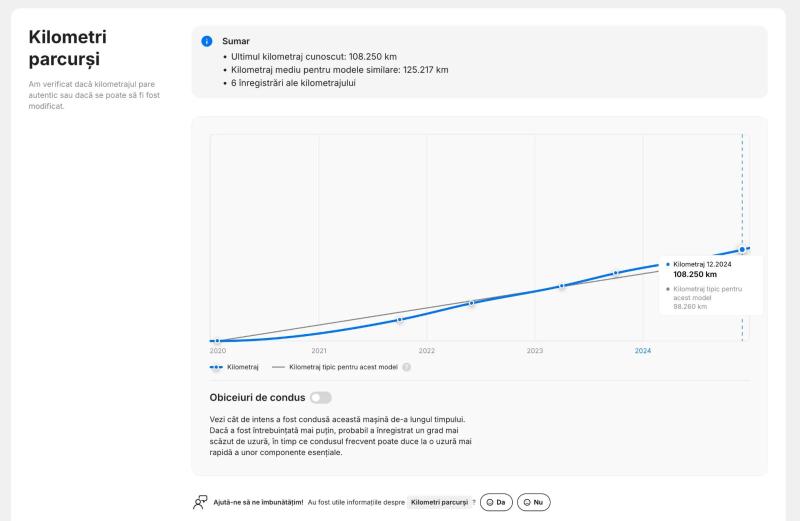Viewport: 800px width, 521px height.
Task: Click the 2024 label on the chart axis
Action: [x=643, y=351]
